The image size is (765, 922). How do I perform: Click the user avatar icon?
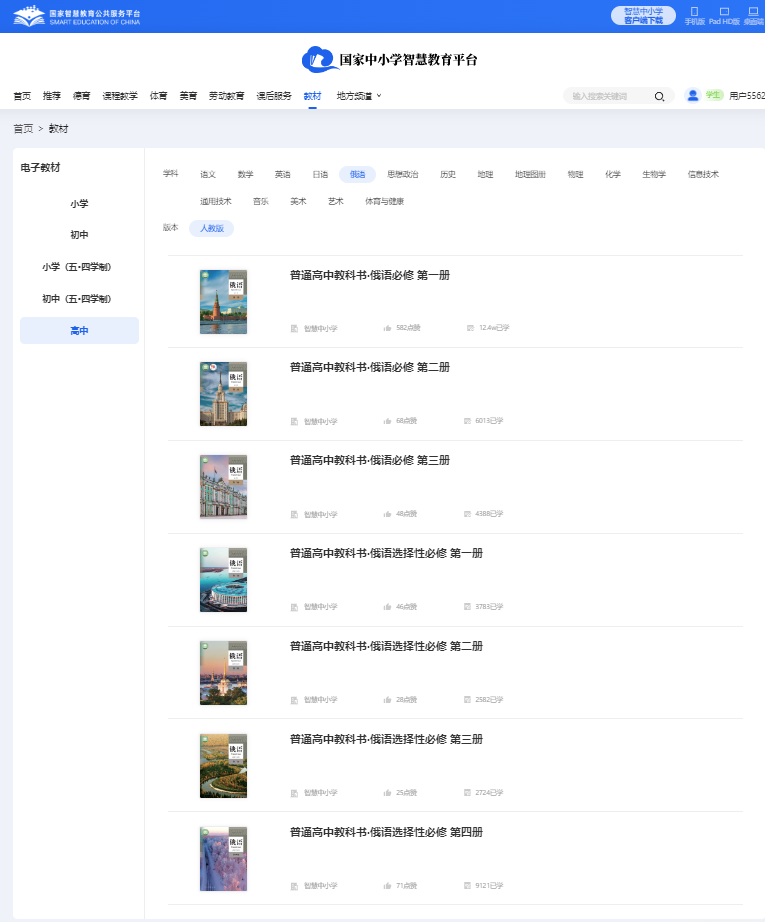click(x=692, y=95)
